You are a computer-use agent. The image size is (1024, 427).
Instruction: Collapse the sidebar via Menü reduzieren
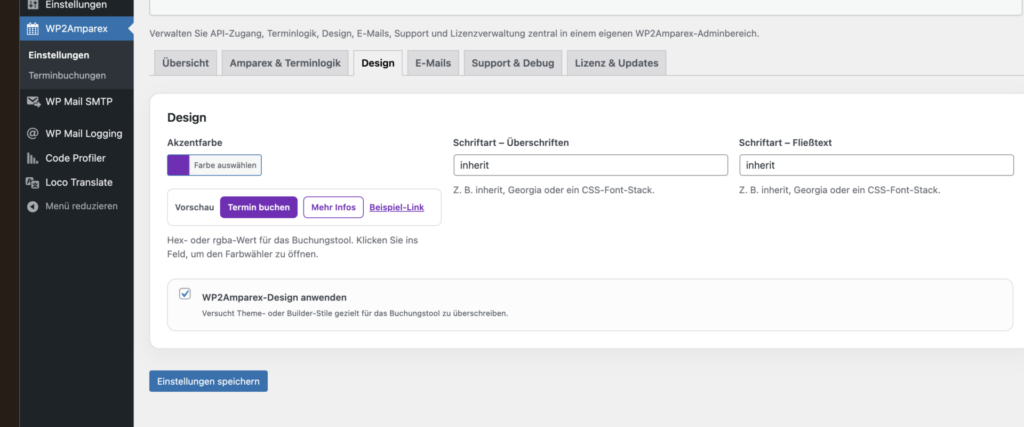76,206
